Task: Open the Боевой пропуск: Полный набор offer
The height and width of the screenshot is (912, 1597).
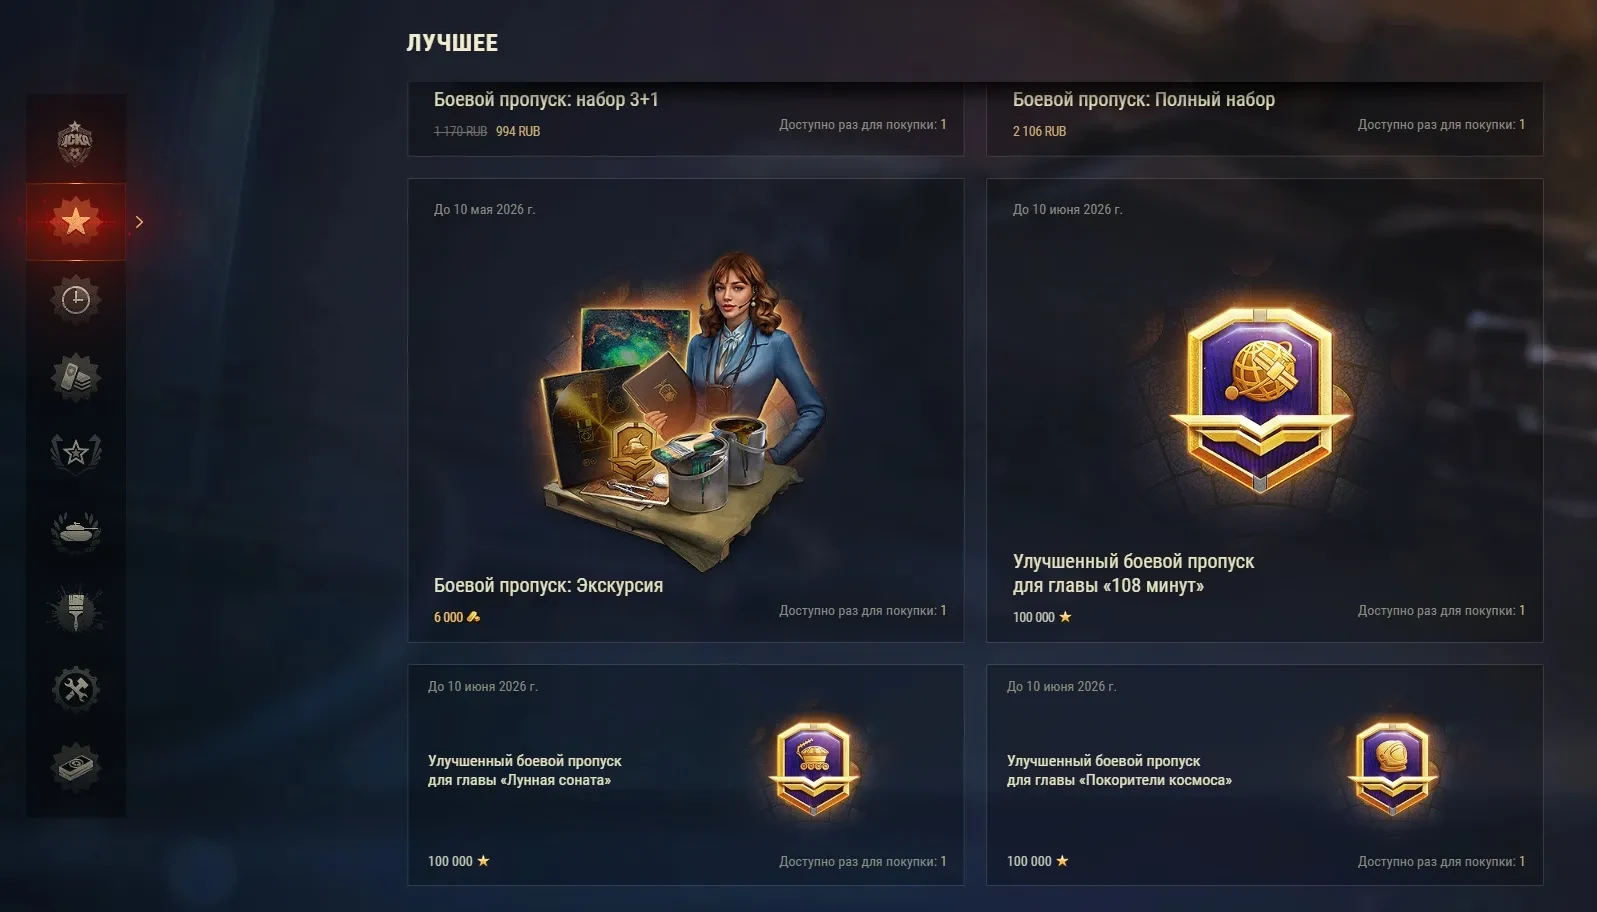Action: click(1264, 118)
